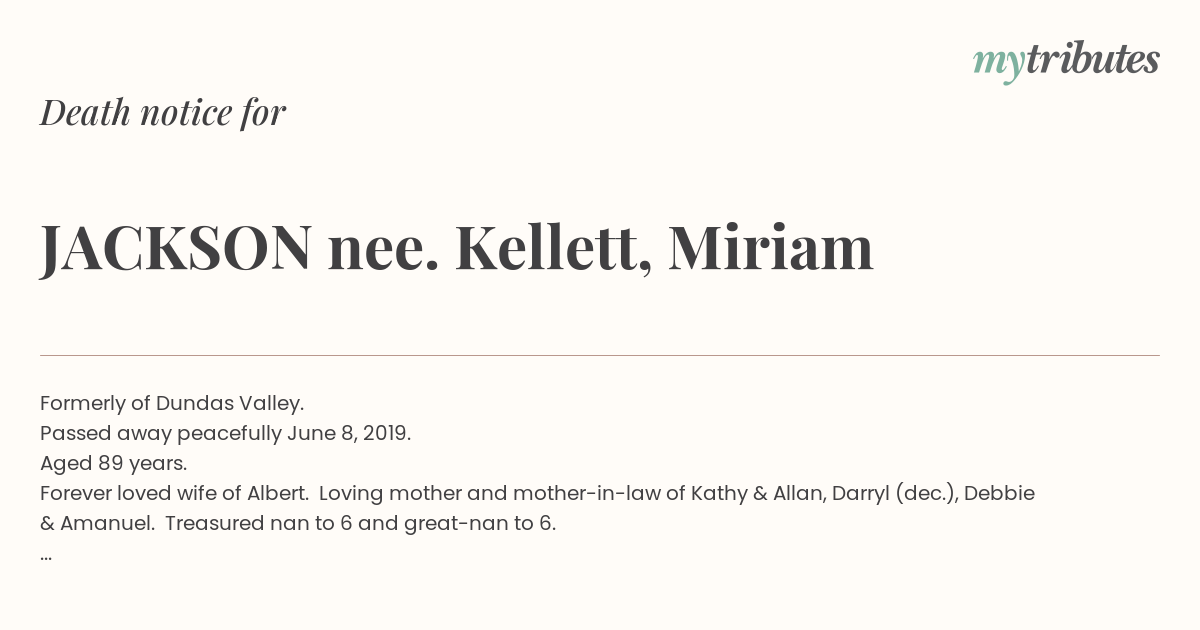Select the word JACKSON in the title
The width and height of the screenshot is (1200, 630).
click(x=176, y=247)
